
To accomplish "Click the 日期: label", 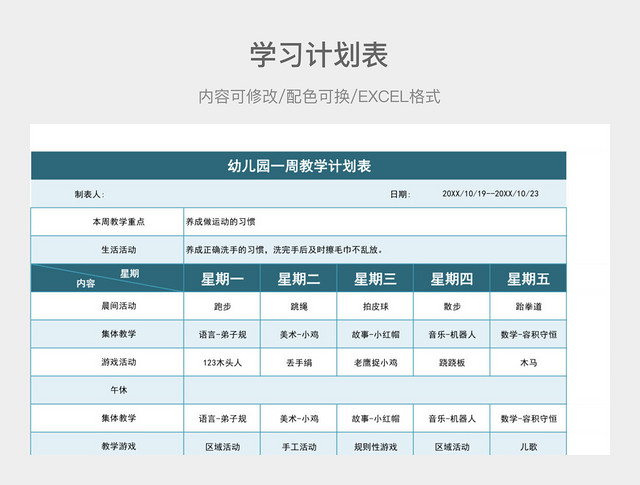I will [400, 194].
